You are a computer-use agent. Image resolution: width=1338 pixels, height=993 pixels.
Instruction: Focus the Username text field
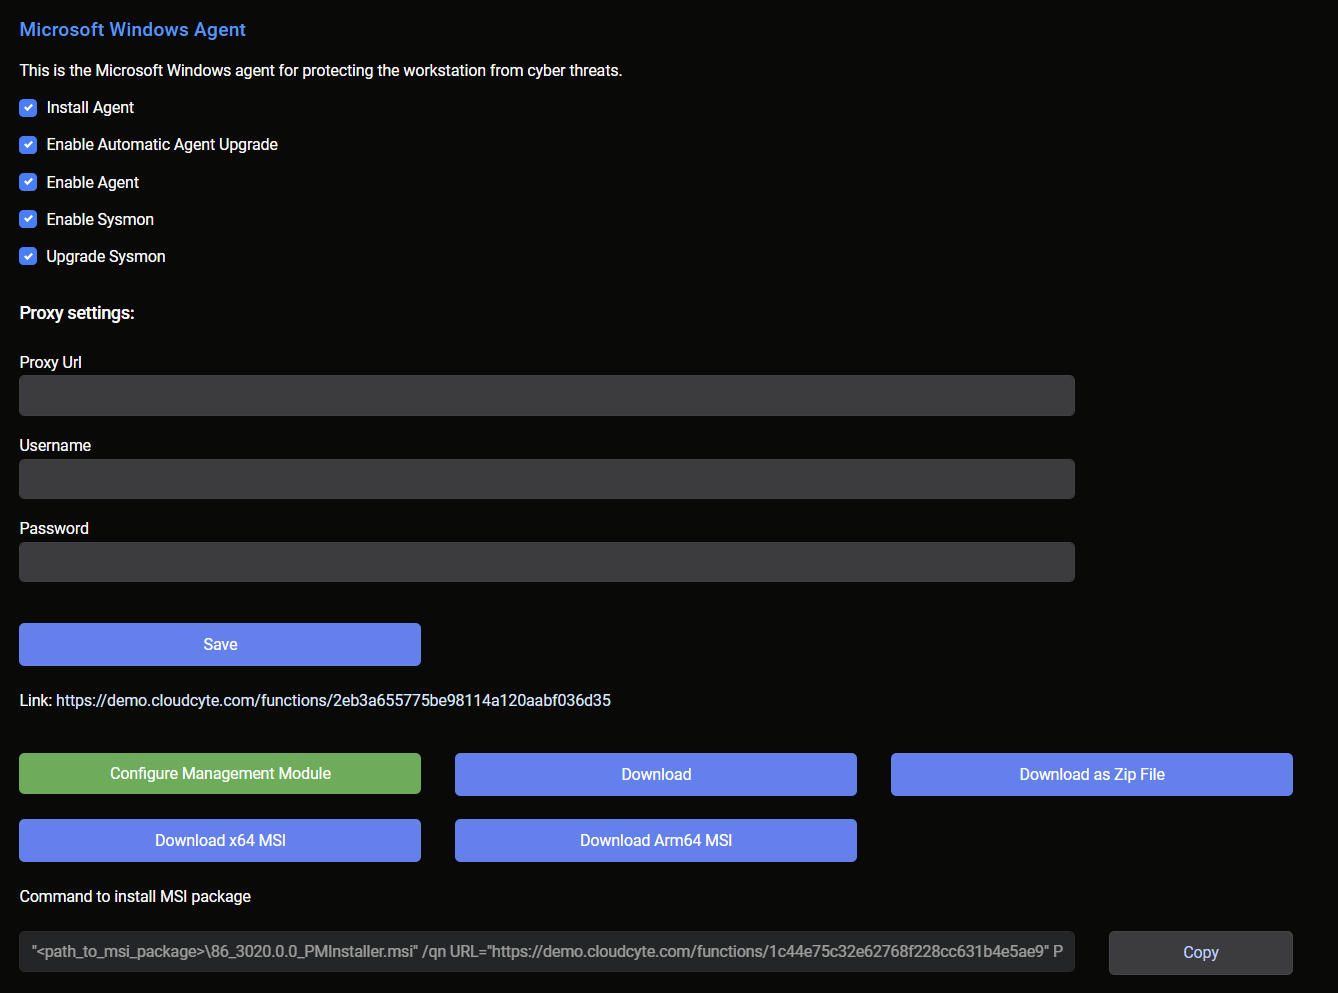[x=546, y=479]
